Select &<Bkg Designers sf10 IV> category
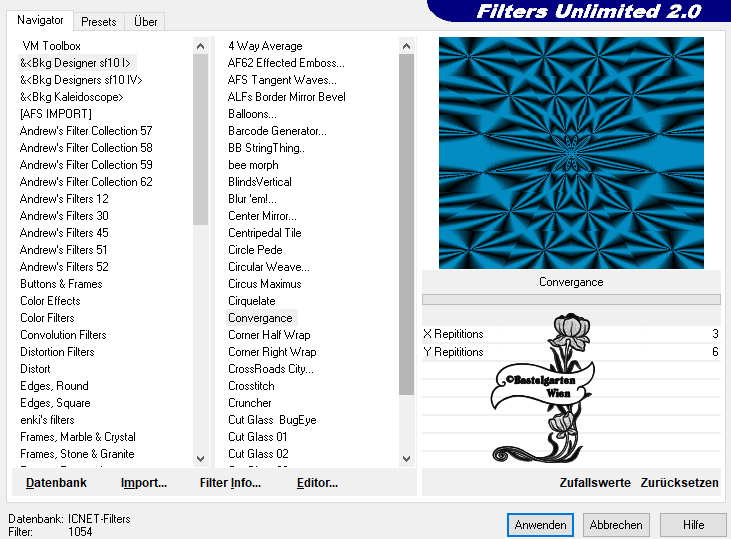 click(81, 80)
